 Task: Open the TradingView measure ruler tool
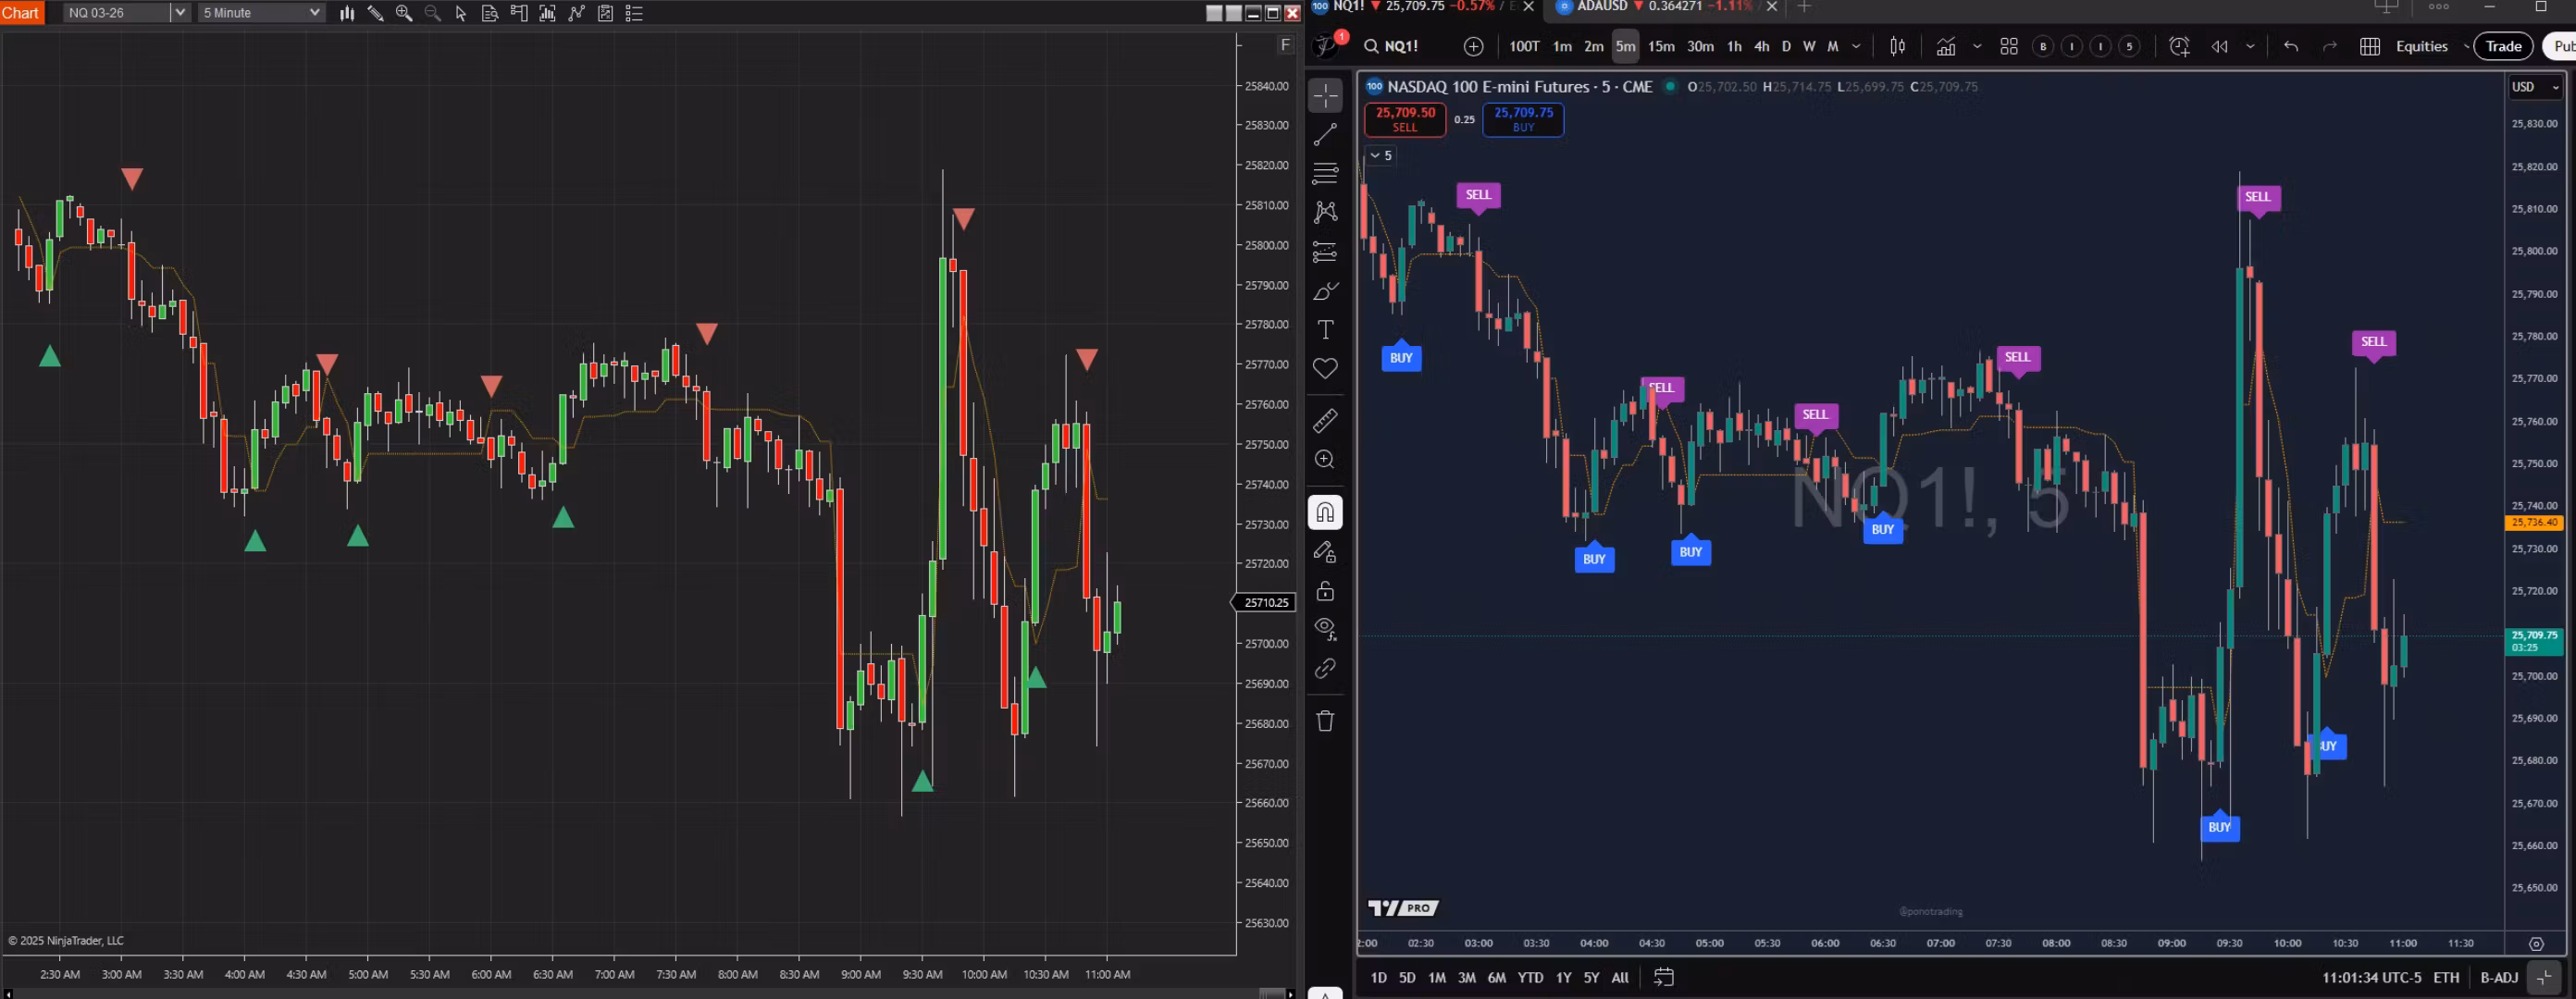pos(1325,421)
